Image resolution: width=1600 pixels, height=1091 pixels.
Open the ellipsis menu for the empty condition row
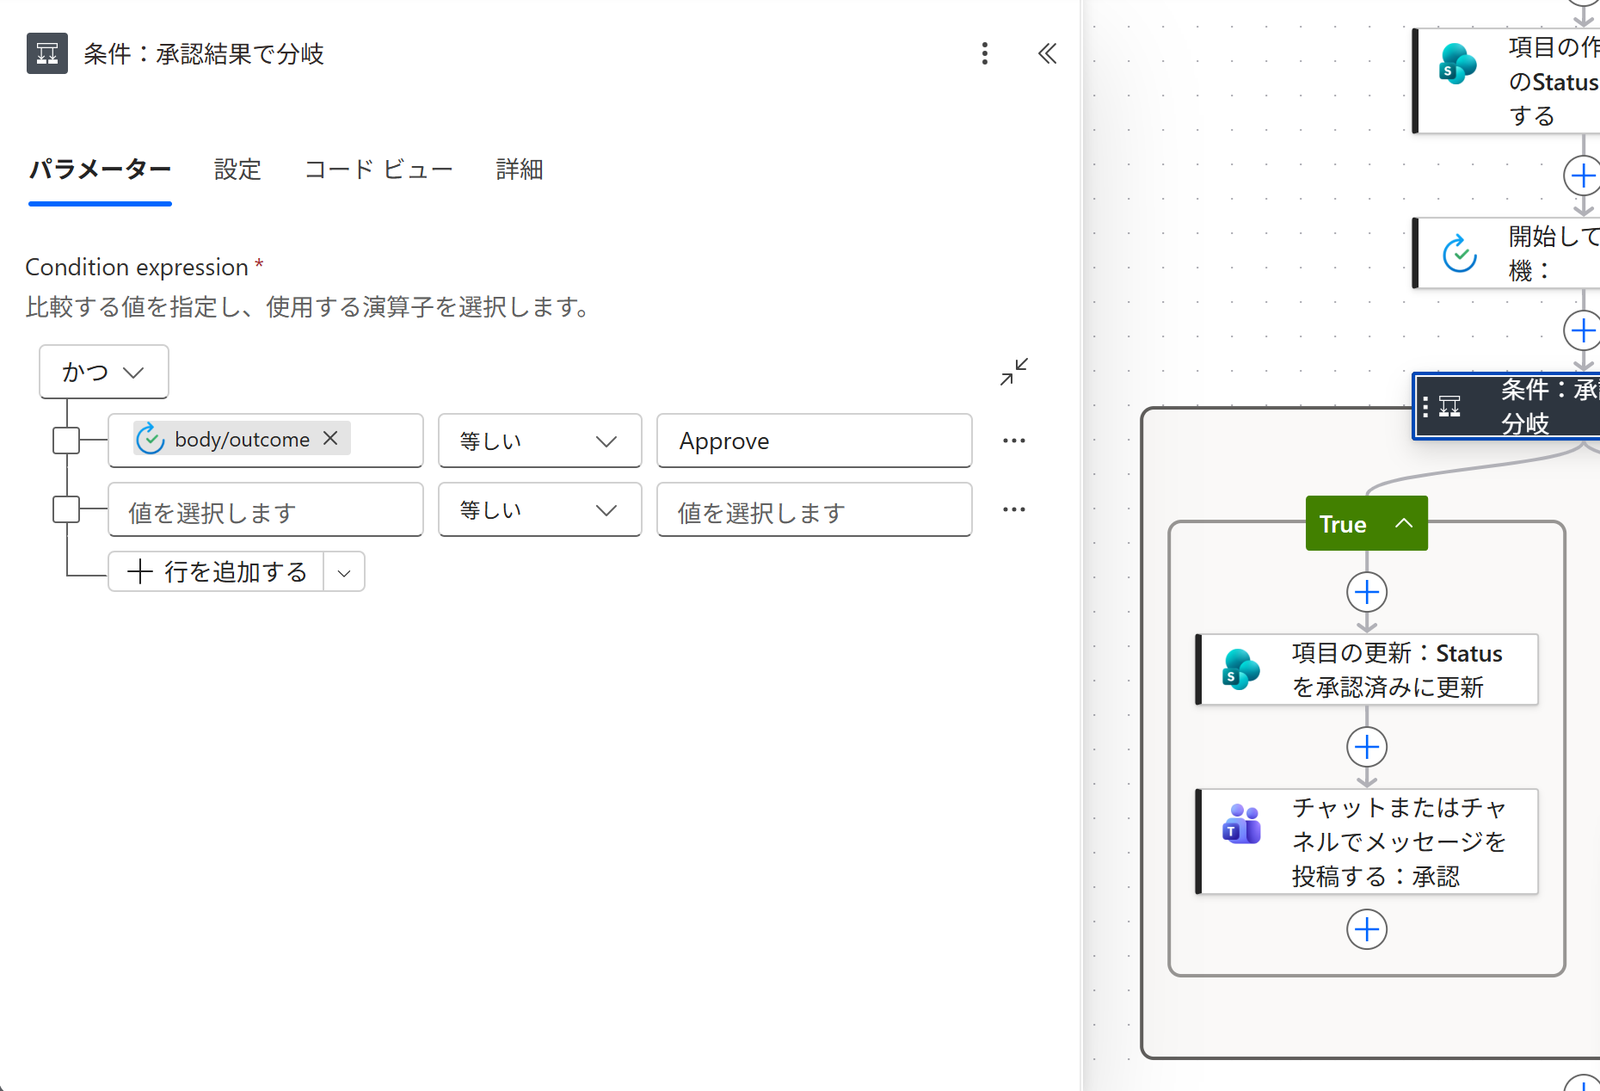coord(1014,509)
